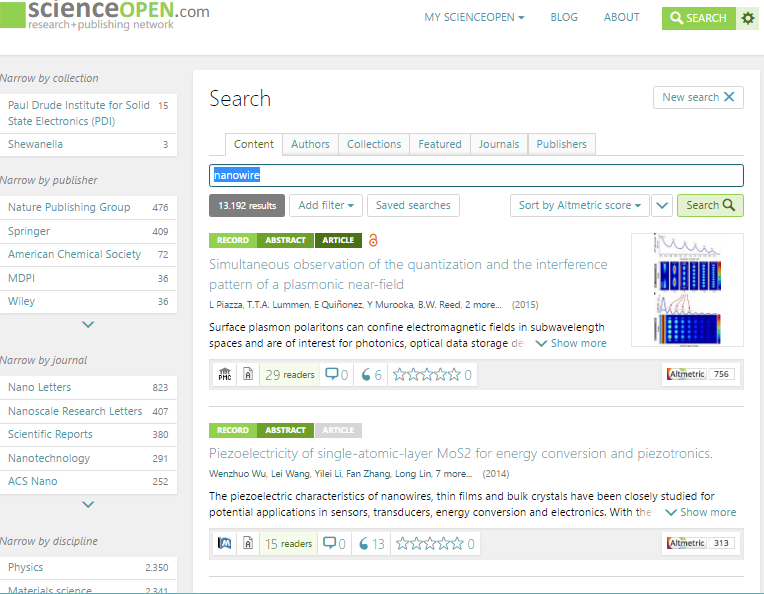The height and width of the screenshot is (594, 764).
Task: Rate the first result using the stars
Action: tap(426, 374)
